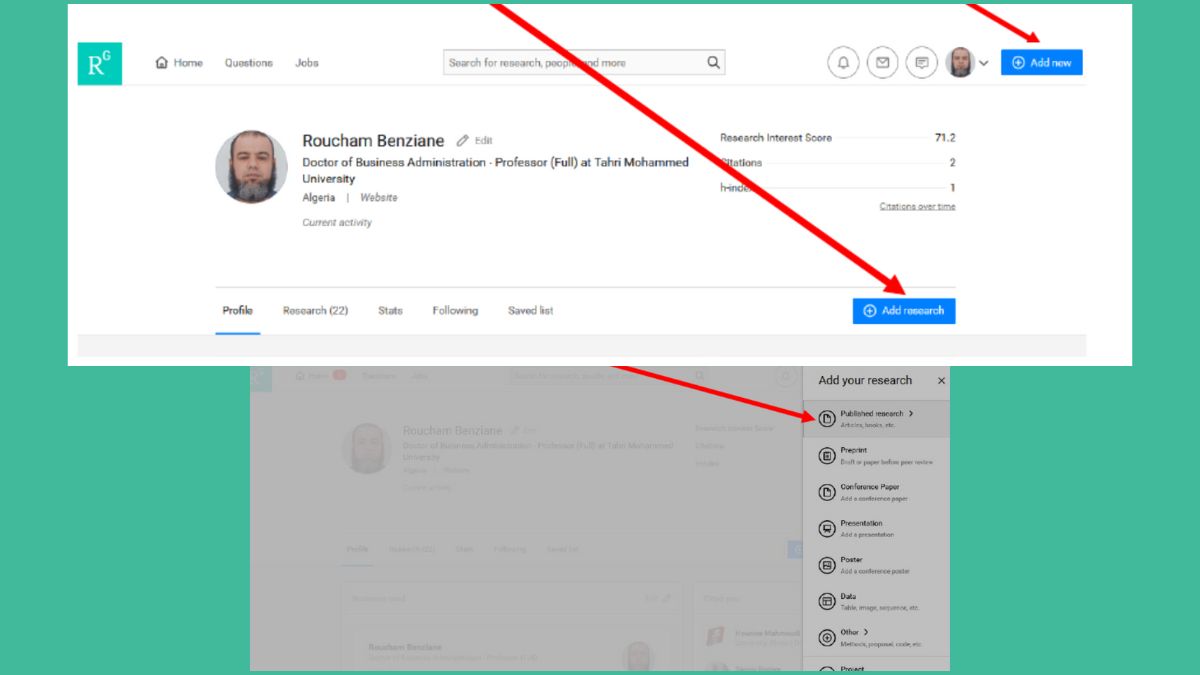Click the search magnifier icon
The height and width of the screenshot is (675, 1200).
[x=713, y=62]
